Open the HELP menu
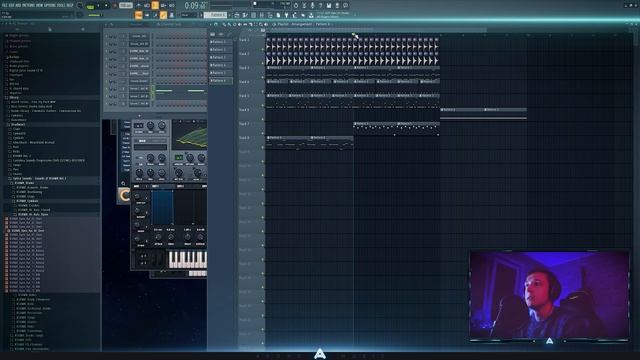This screenshot has width=640, height=360. pos(70,5)
